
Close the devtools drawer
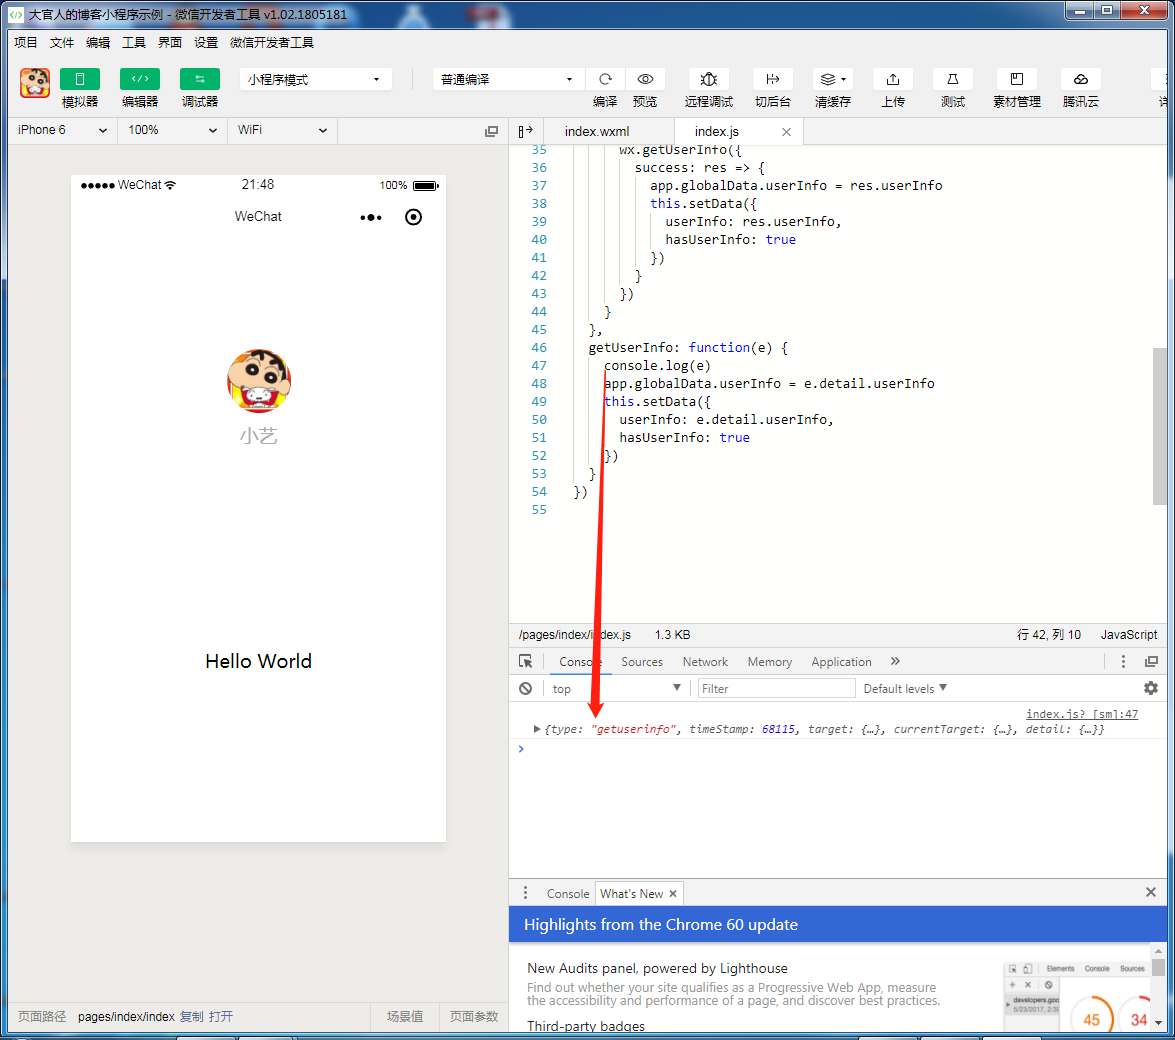[1151, 892]
